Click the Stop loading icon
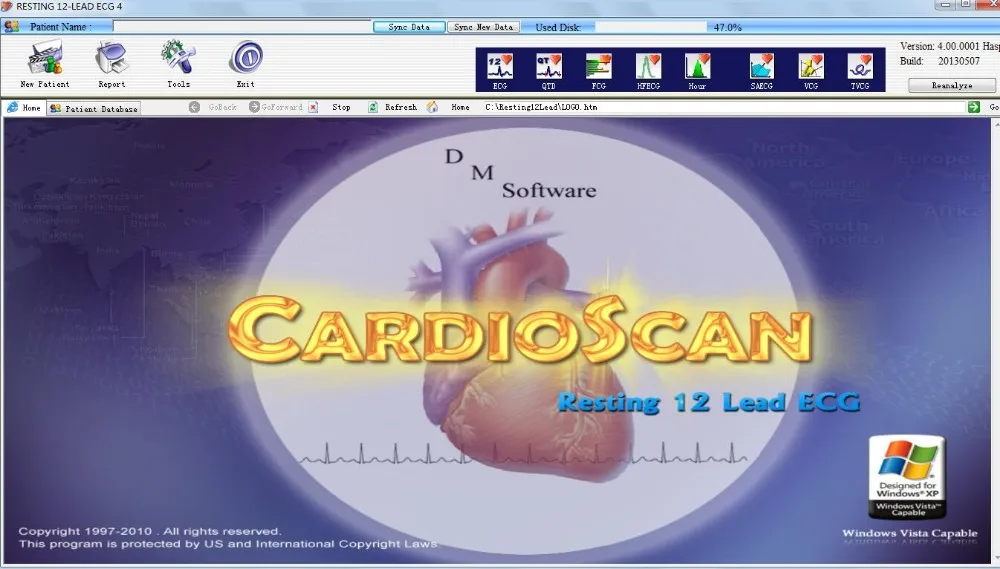The image size is (1000, 569). (x=313, y=107)
